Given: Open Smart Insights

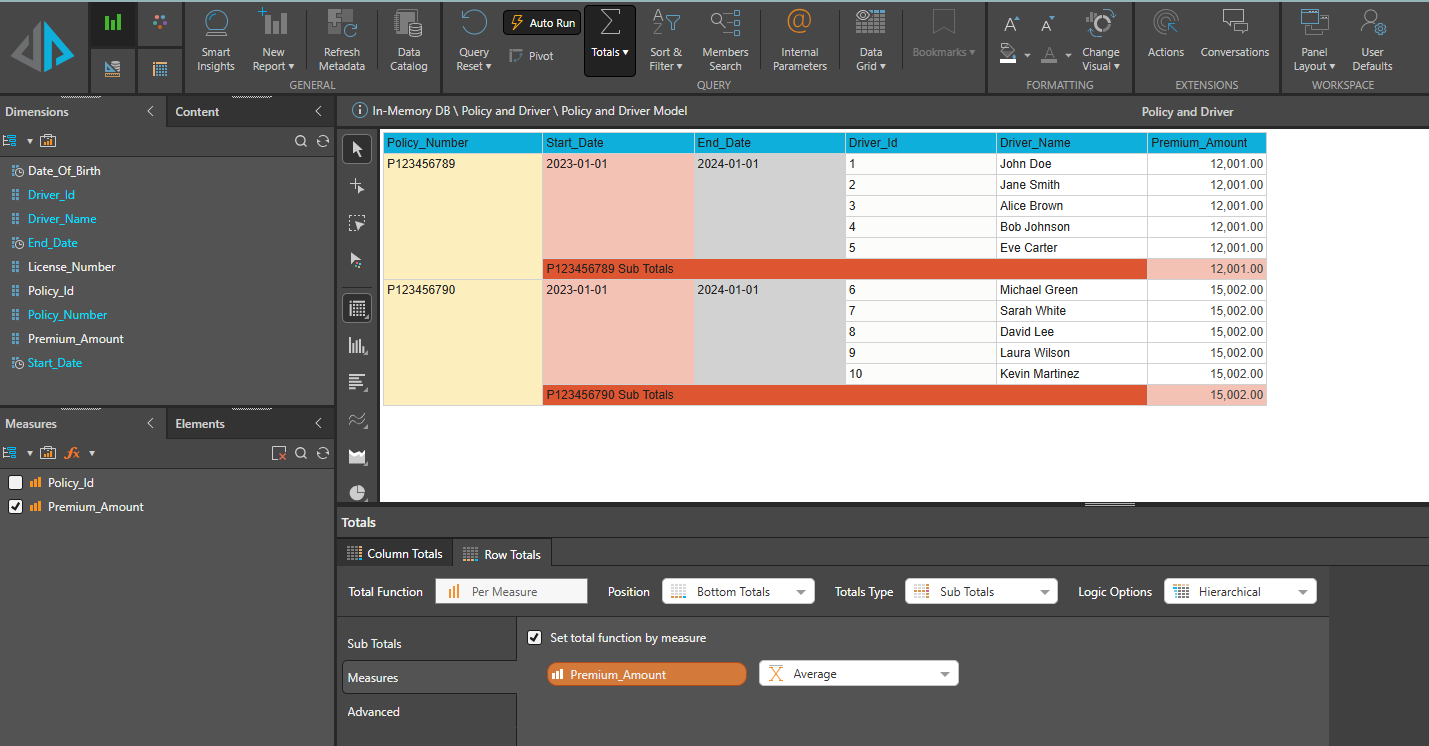Looking at the screenshot, I should [x=215, y=40].
